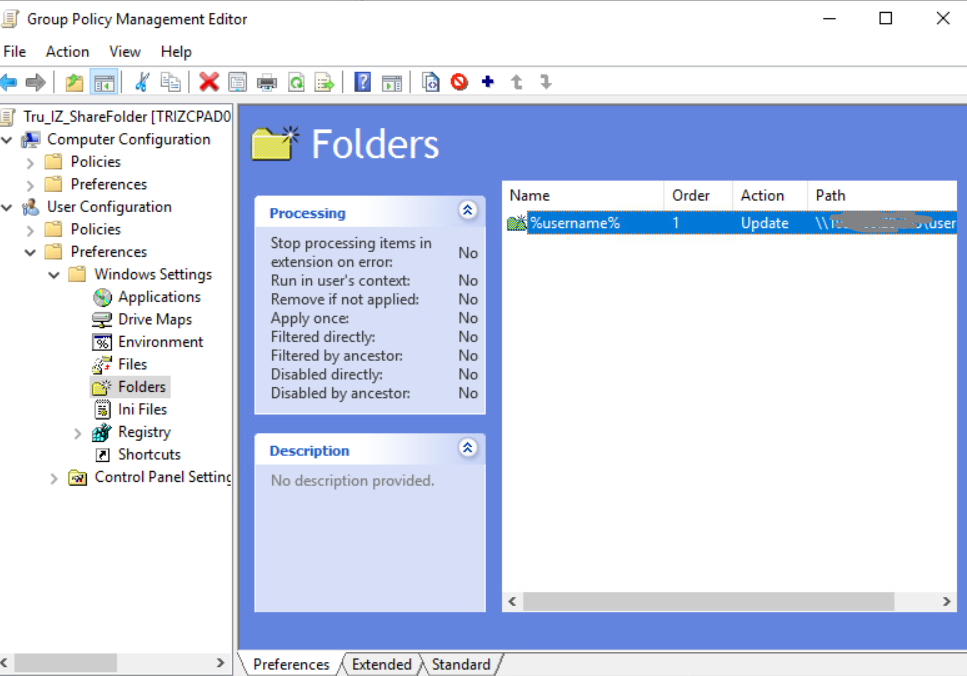This screenshot has width=967, height=676.
Task: Expand Policies under User Configuration
Action: tap(30, 230)
